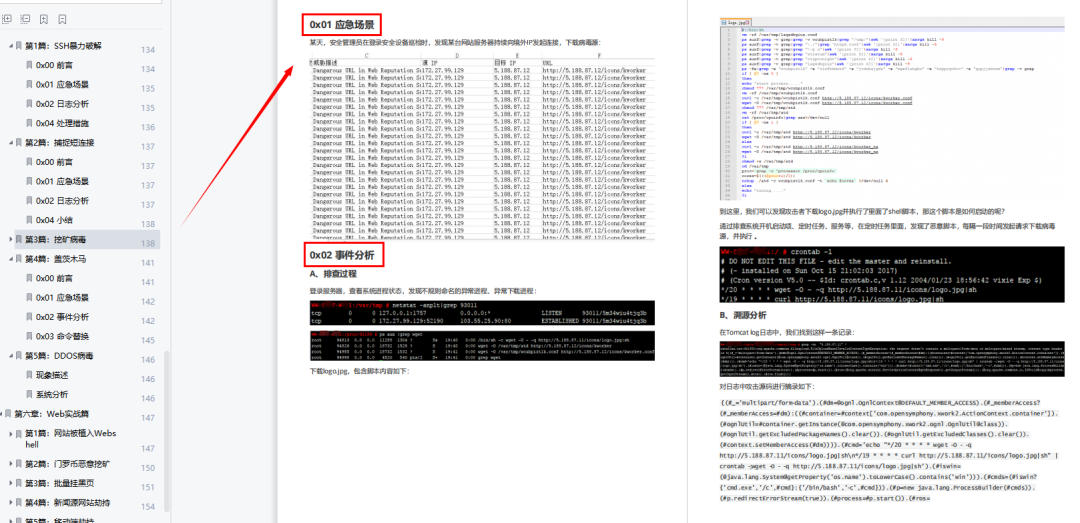Click the netstat terminal output image
This screenshot has width=1080, height=523.
pyautogui.click(x=482, y=313)
